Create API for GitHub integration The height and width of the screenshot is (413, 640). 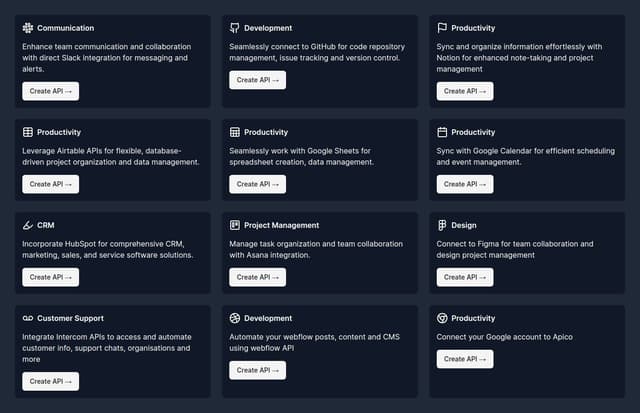[x=258, y=80]
